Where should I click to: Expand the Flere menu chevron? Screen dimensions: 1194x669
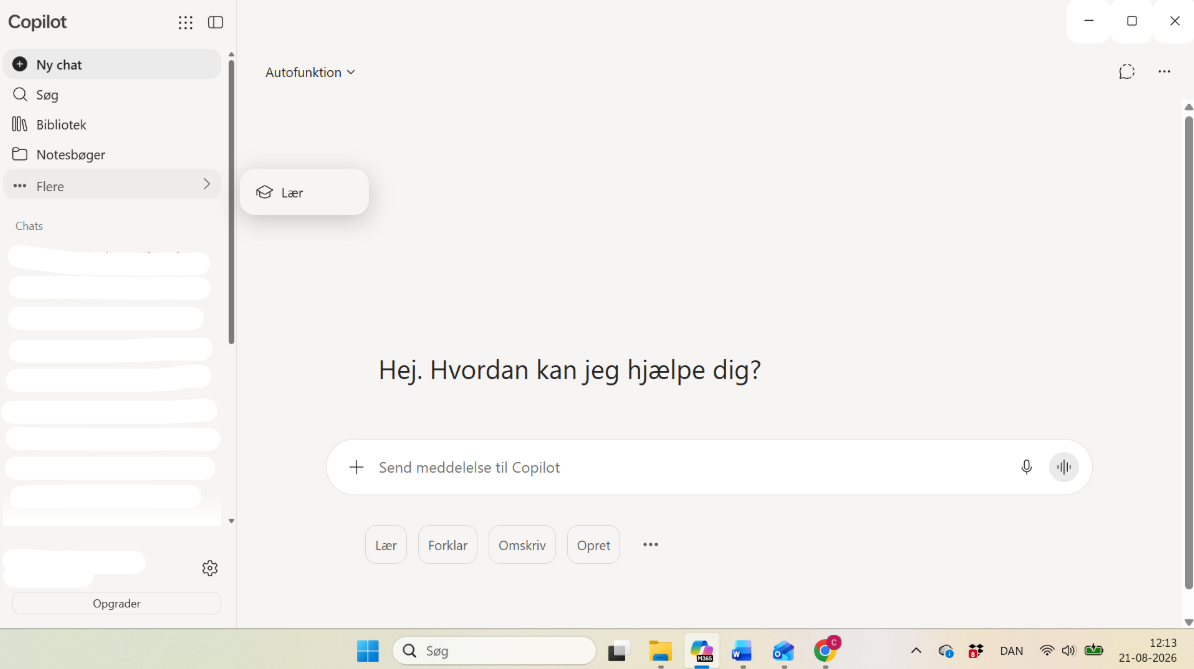(206, 184)
